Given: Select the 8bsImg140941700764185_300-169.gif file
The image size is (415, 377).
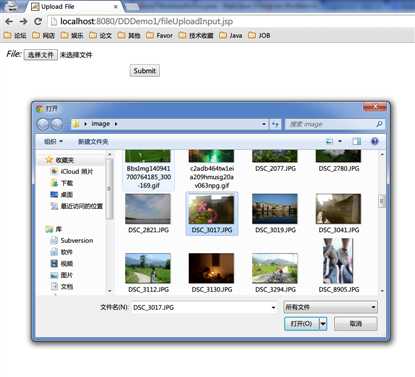Looking at the screenshot, I should point(148,170).
